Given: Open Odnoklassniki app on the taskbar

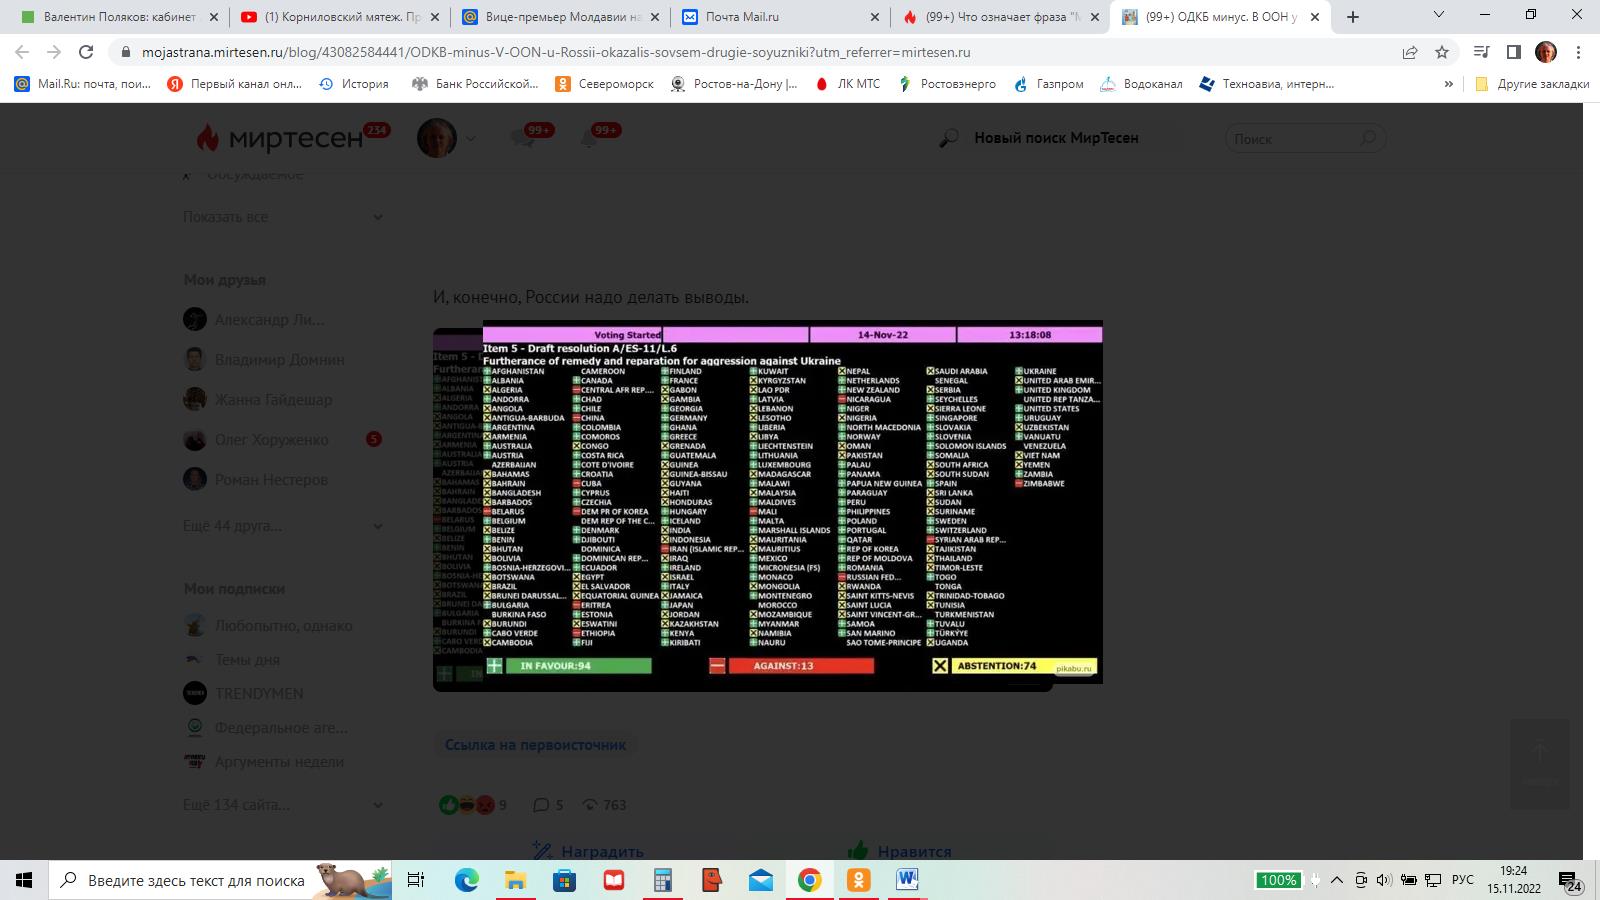Looking at the screenshot, I should 858,880.
